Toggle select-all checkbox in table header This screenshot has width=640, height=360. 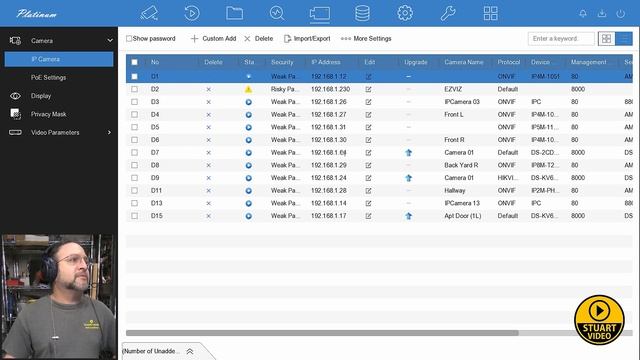[x=134, y=62]
